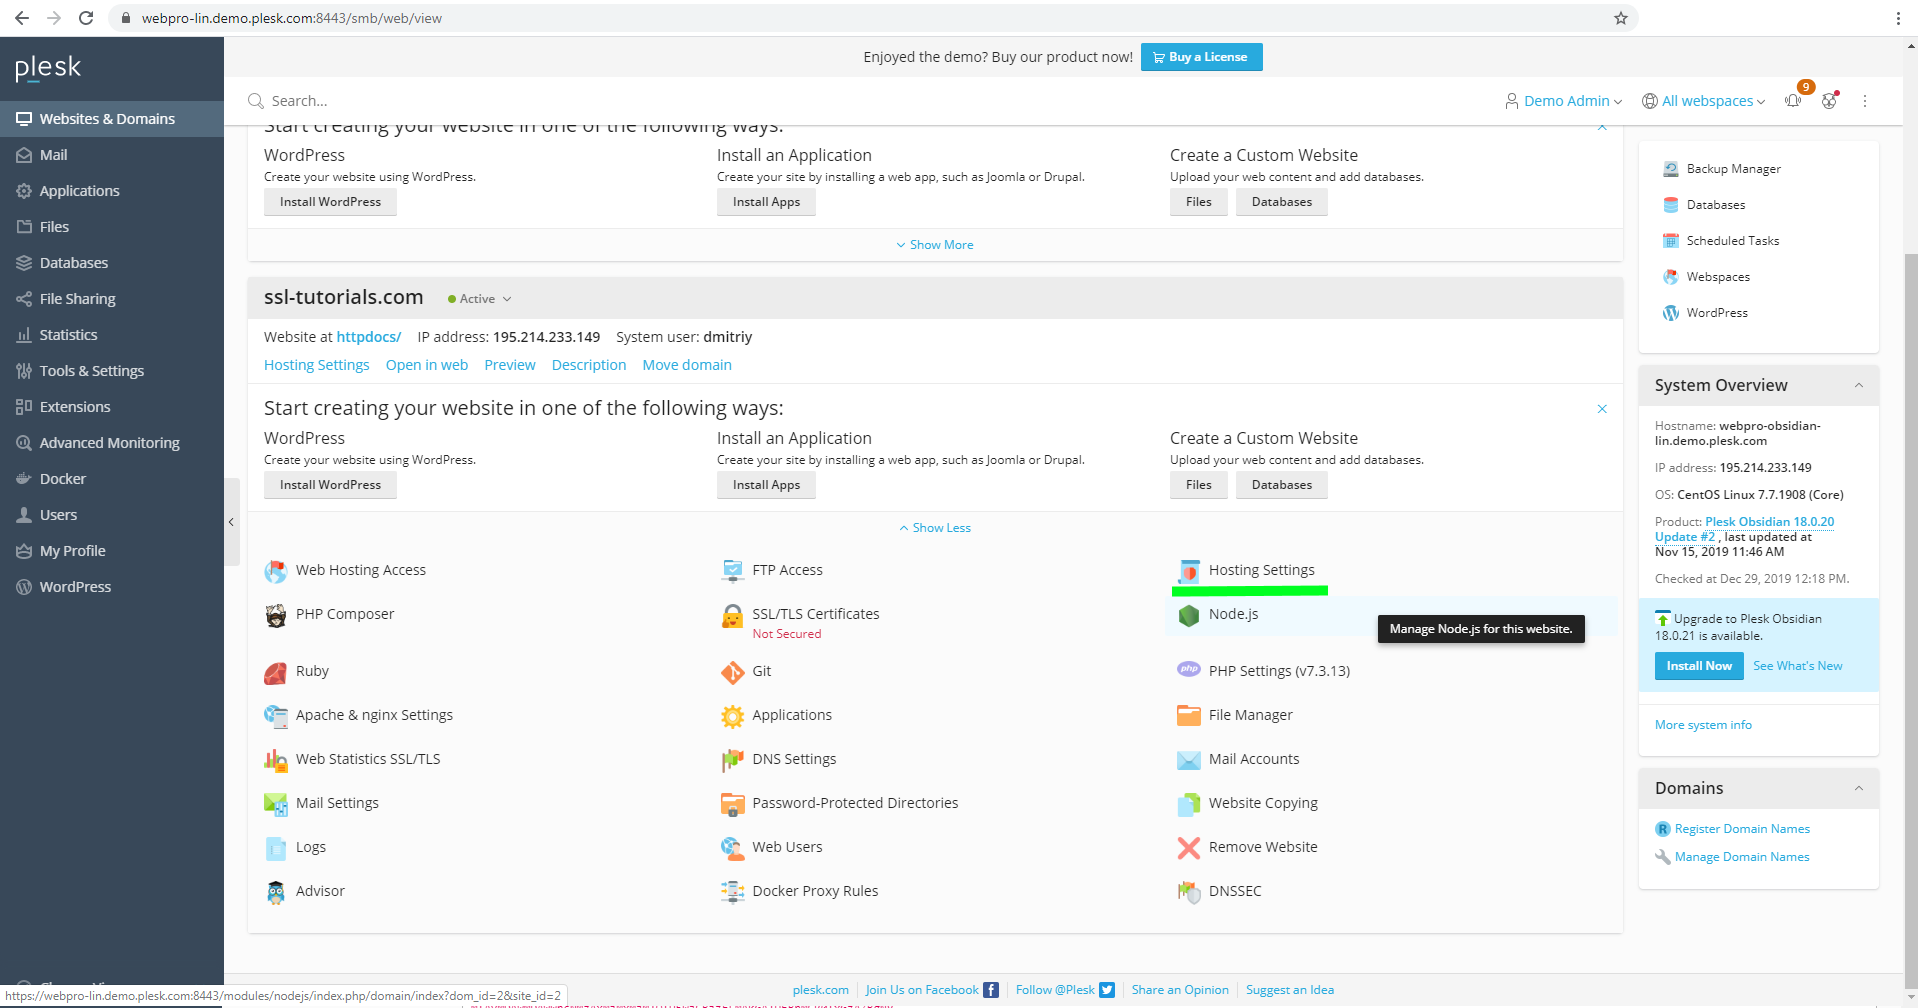
Task: Open Node.js management
Action: (1233, 614)
